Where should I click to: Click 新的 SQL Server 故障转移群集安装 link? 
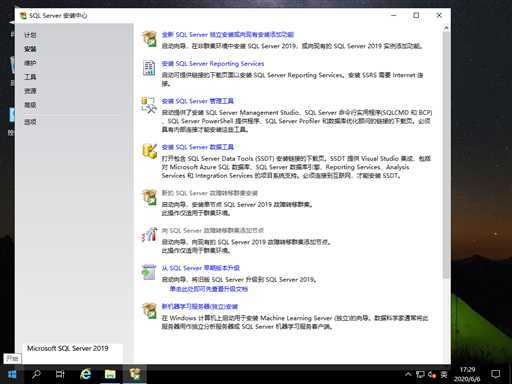click(x=209, y=193)
